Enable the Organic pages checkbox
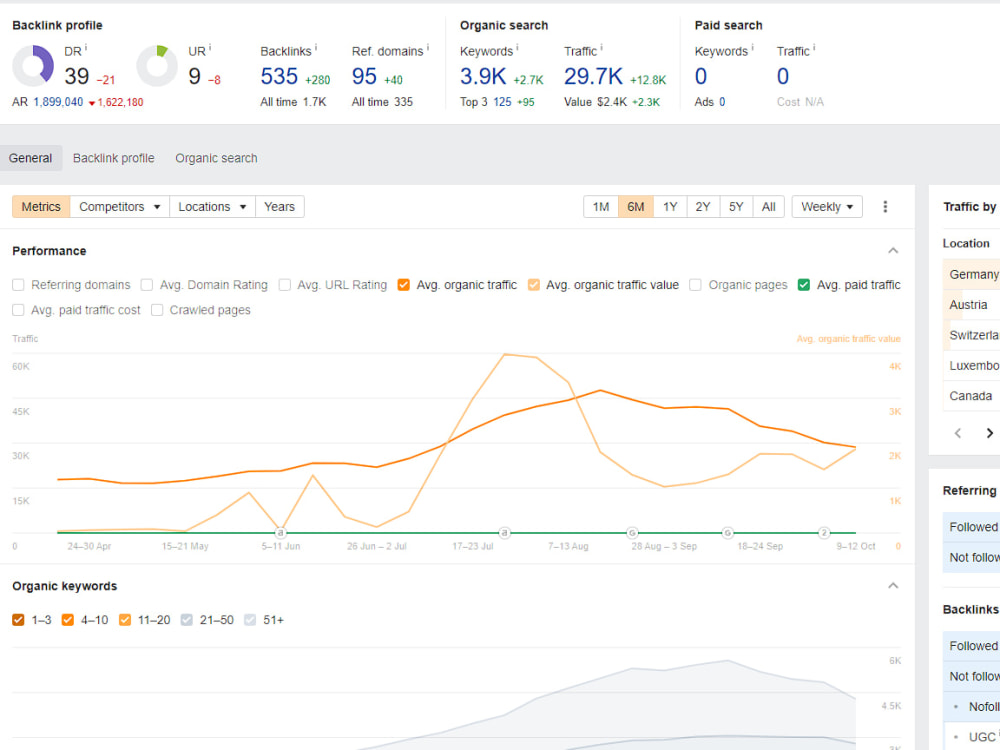The width and height of the screenshot is (1000, 750). pyautogui.click(x=696, y=284)
